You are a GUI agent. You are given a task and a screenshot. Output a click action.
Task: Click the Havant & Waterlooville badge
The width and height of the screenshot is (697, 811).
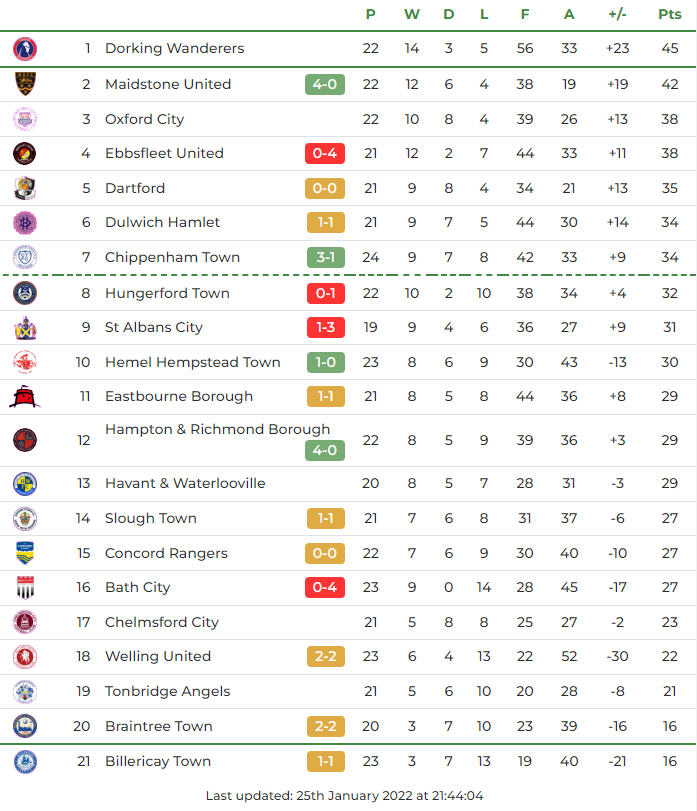click(x=25, y=483)
